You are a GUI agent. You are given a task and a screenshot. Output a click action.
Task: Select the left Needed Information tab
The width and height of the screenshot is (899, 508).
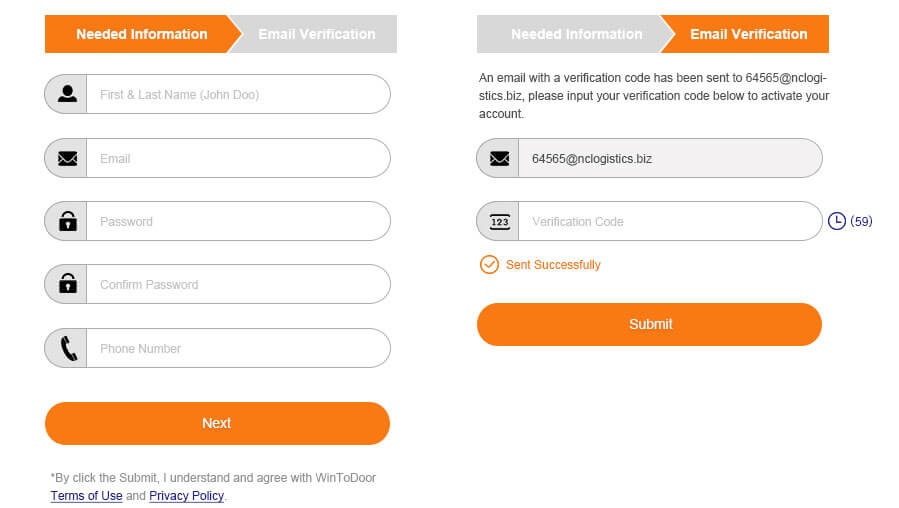141,34
